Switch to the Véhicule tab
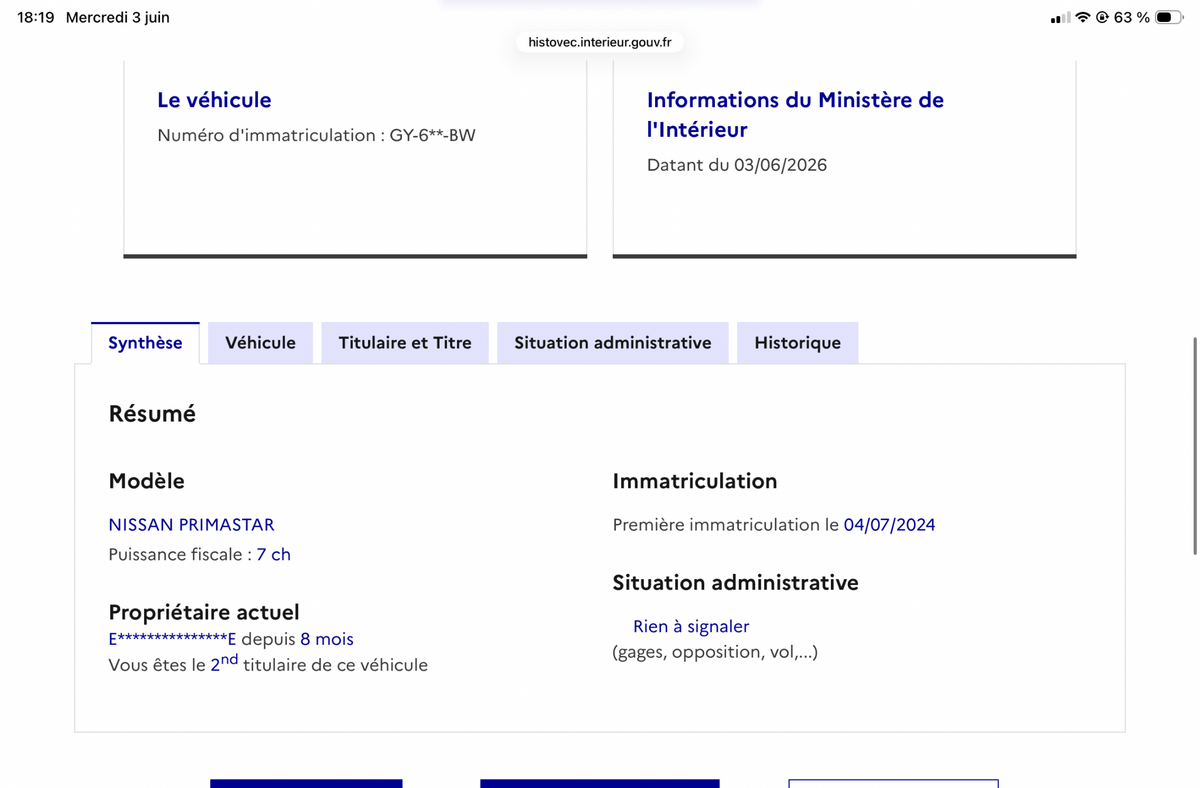Image resolution: width=1200 pixels, height=788 pixels. [260, 343]
